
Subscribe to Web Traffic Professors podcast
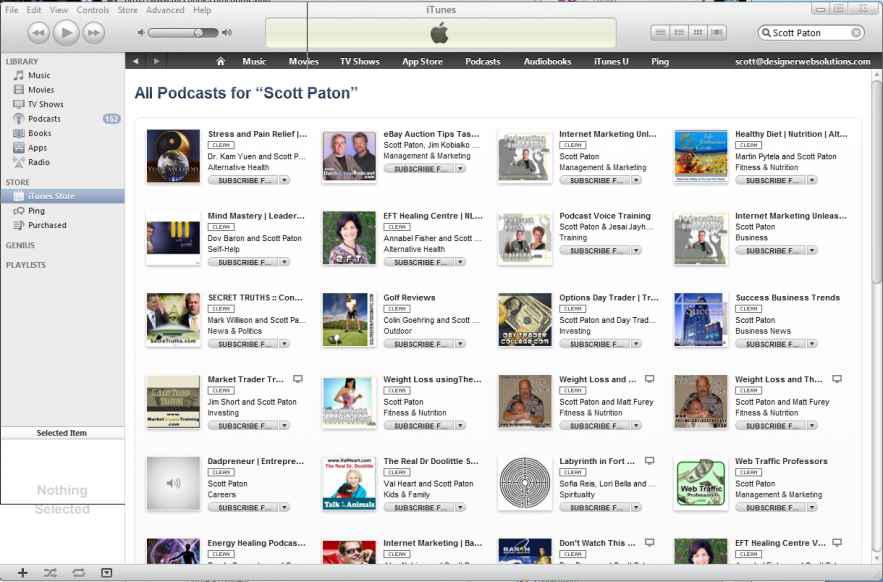coord(768,507)
